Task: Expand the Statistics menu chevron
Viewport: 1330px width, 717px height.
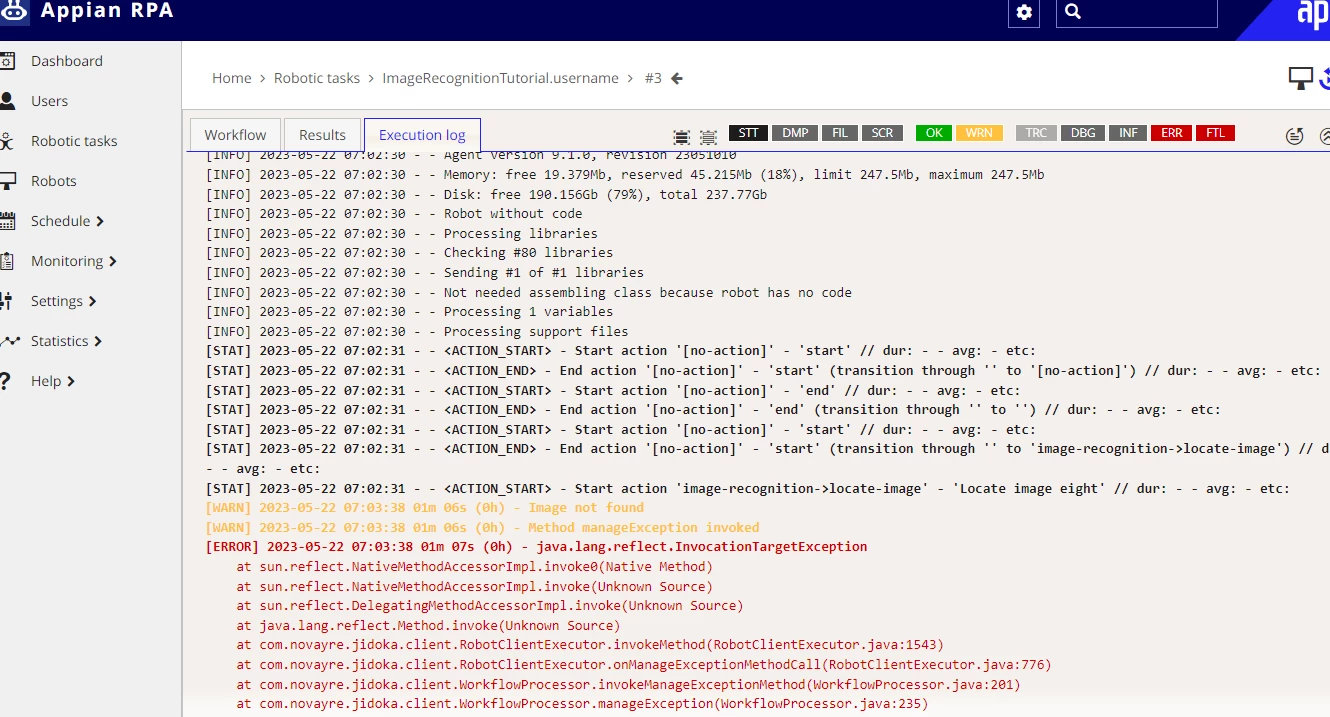Action: [x=98, y=341]
